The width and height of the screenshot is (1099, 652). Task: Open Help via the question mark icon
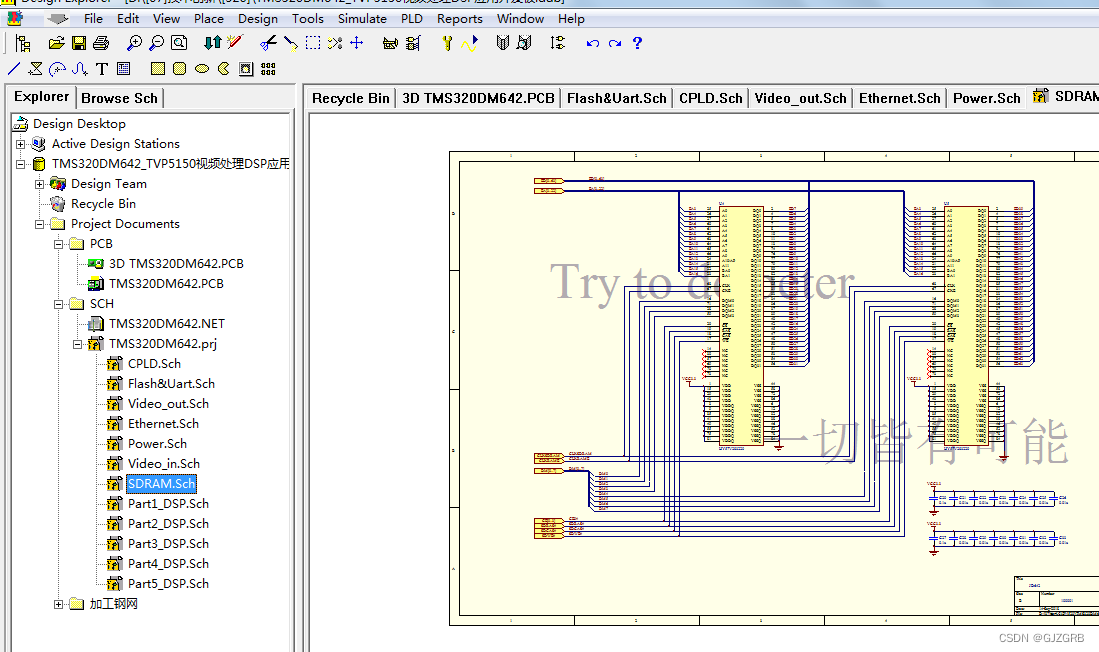tap(637, 43)
